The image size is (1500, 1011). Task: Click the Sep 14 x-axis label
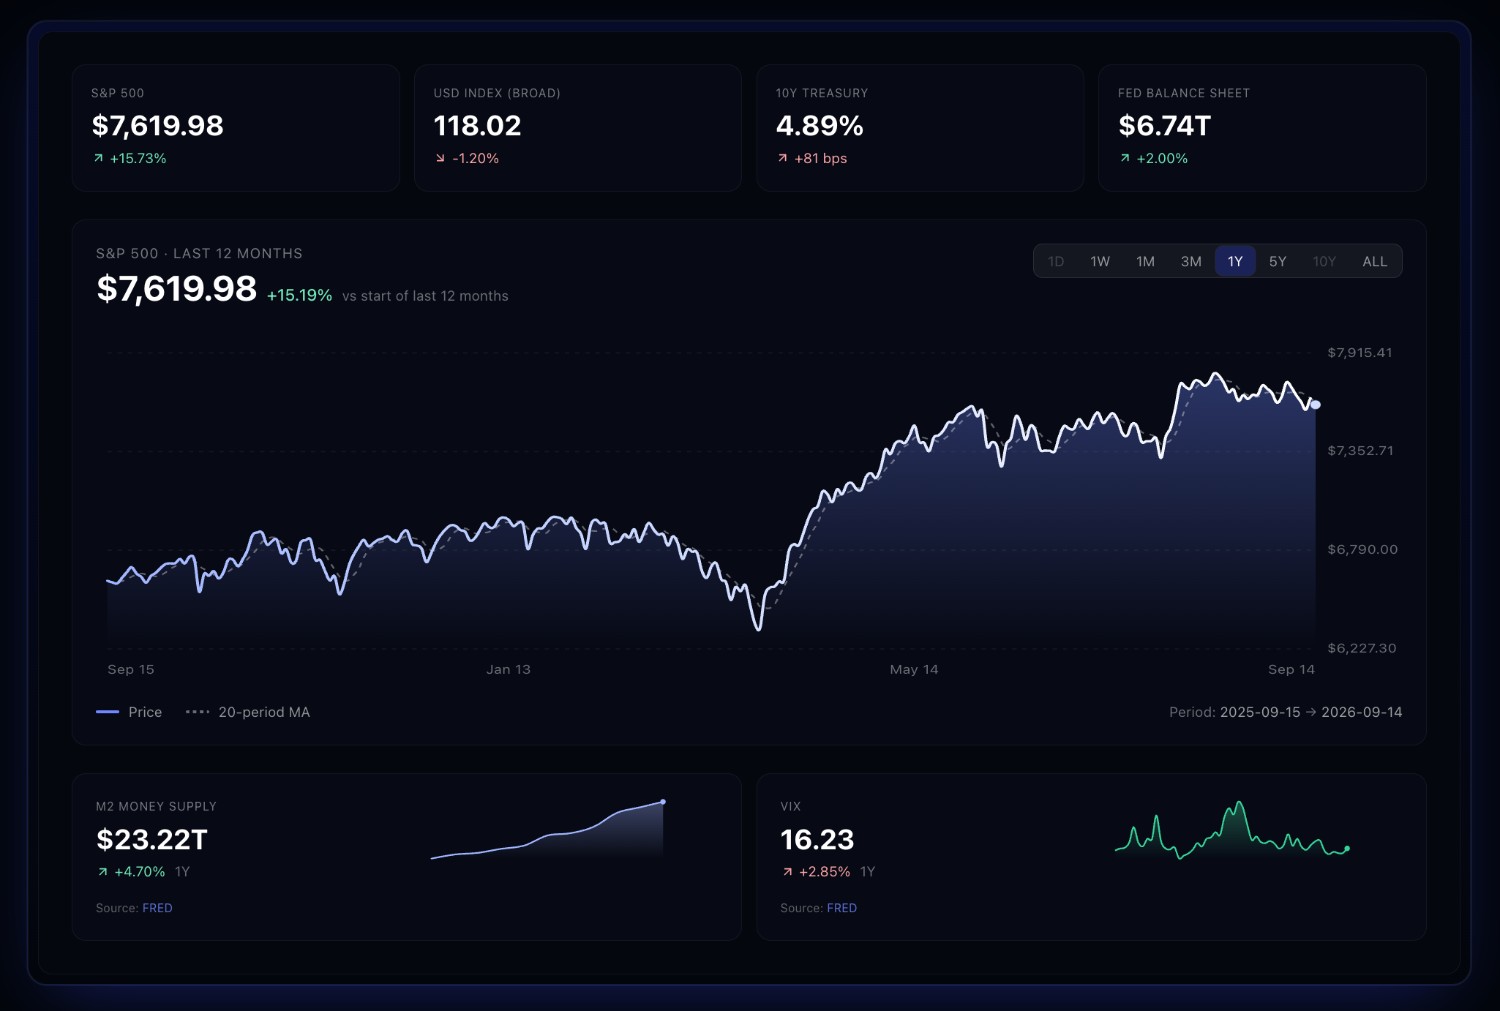pyautogui.click(x=1292, y=670)
